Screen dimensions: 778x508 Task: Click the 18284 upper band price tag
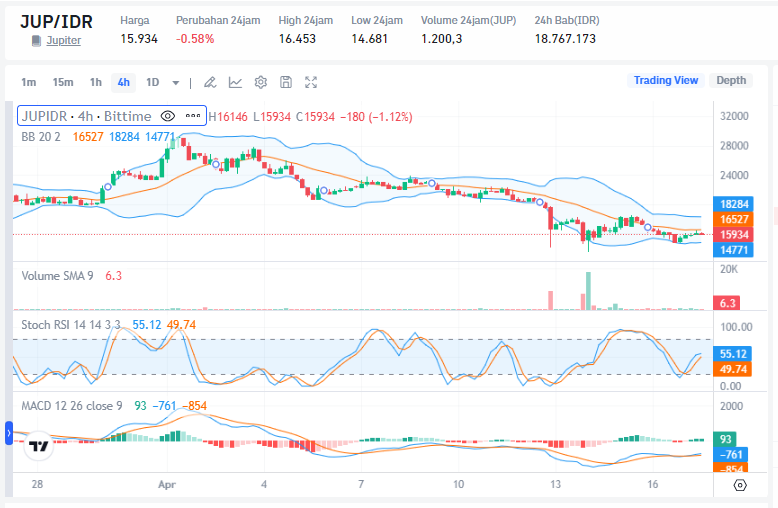[x=733, y=204]
